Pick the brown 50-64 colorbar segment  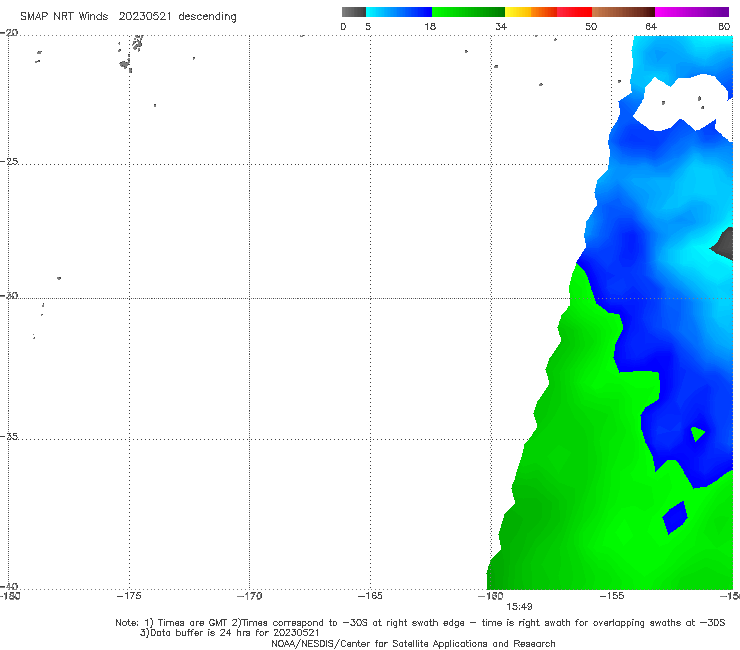(623, 12)
